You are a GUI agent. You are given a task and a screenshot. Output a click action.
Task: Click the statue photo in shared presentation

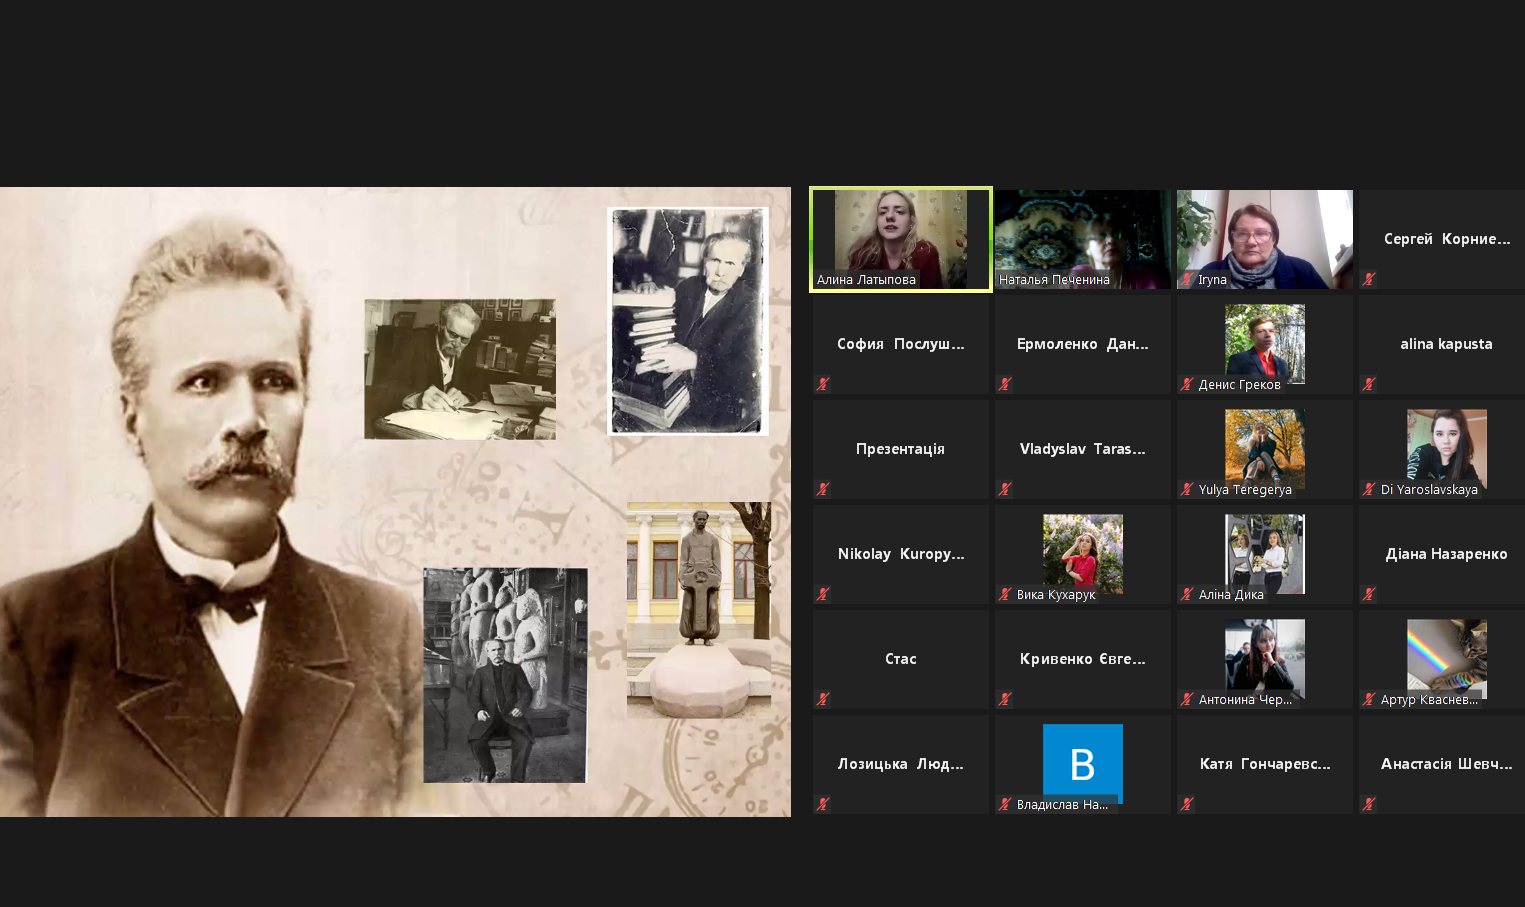pos(698,609)
